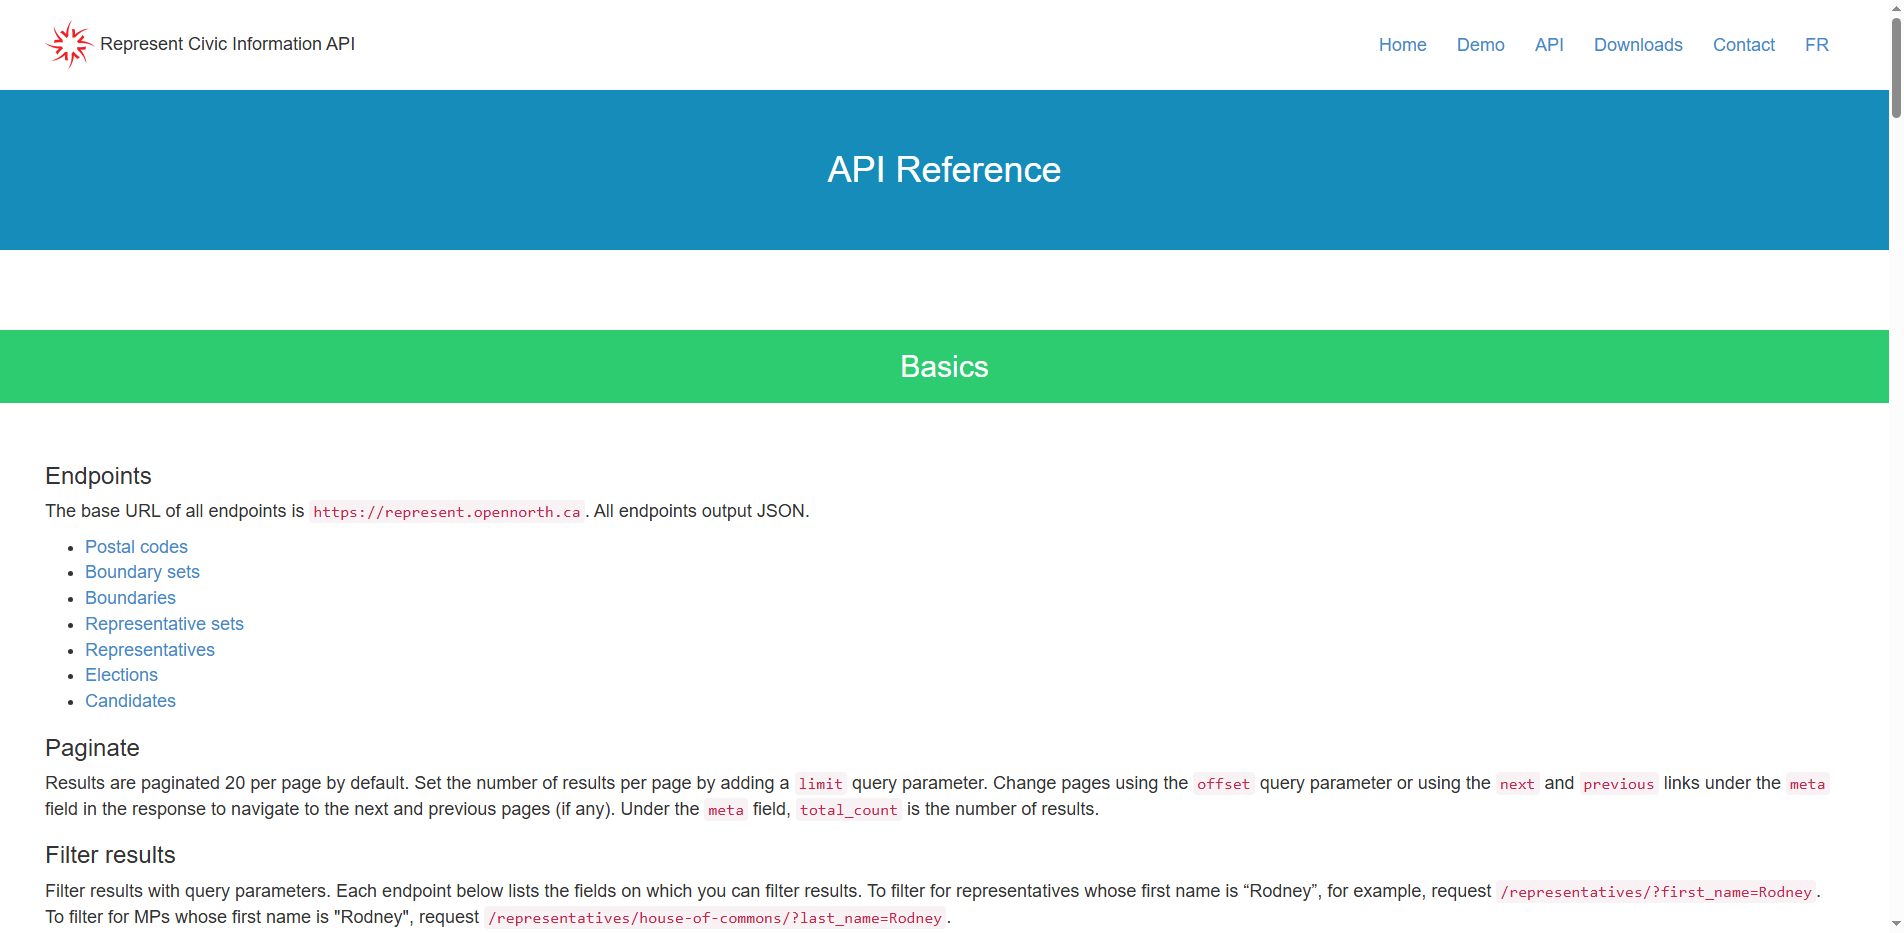This screenshot has height=933, width=1904.
Task: Go to the Demo page
Action: (x=1480, y=45)
